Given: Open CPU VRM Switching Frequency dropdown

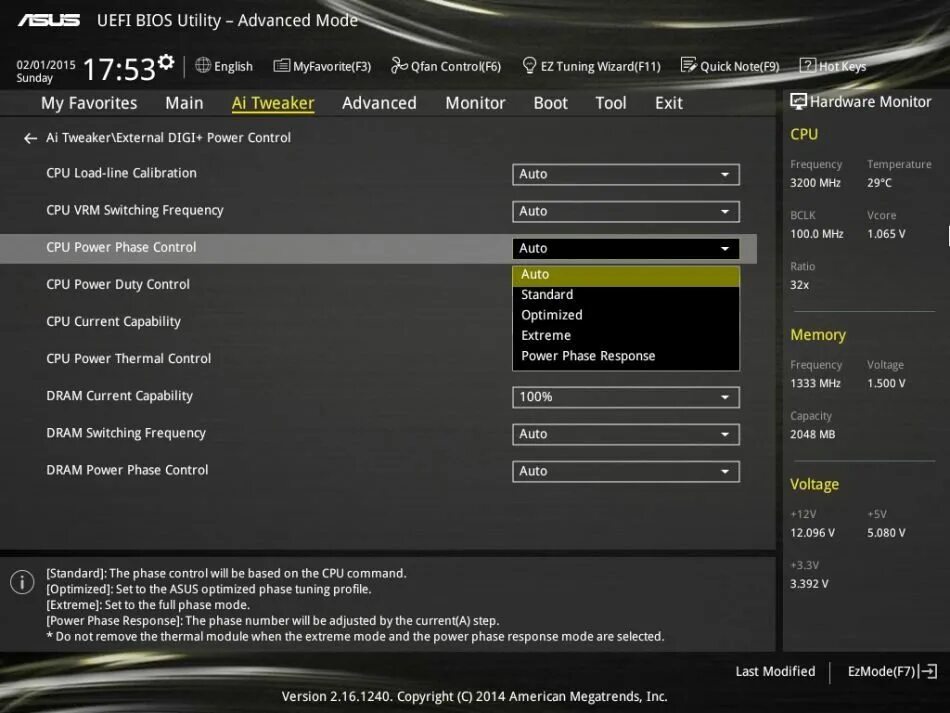Looking at the screenshot, I should point(626,211).
